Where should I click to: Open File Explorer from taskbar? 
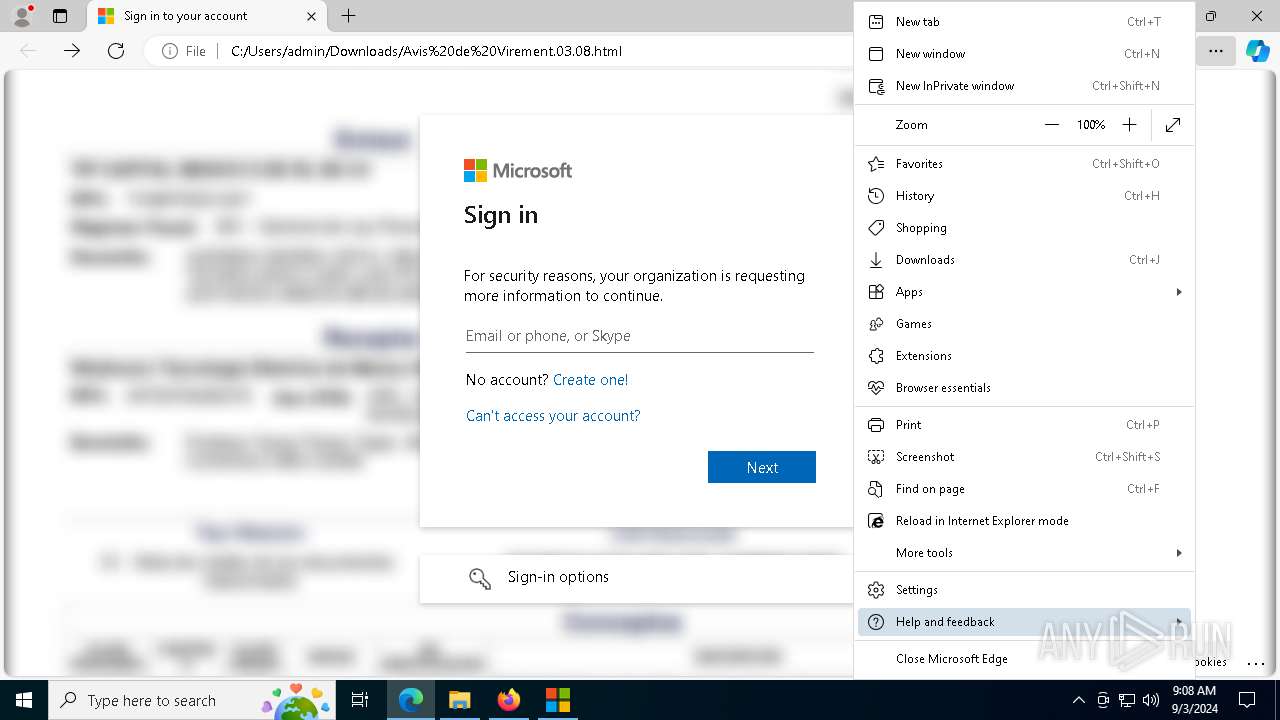pyautogui.click(x=459, y=700)
